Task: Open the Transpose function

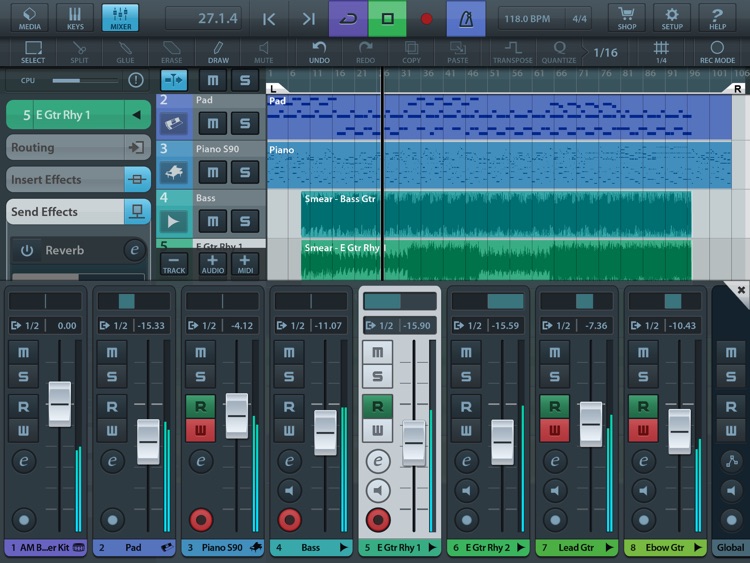Action: coord(513,52)
